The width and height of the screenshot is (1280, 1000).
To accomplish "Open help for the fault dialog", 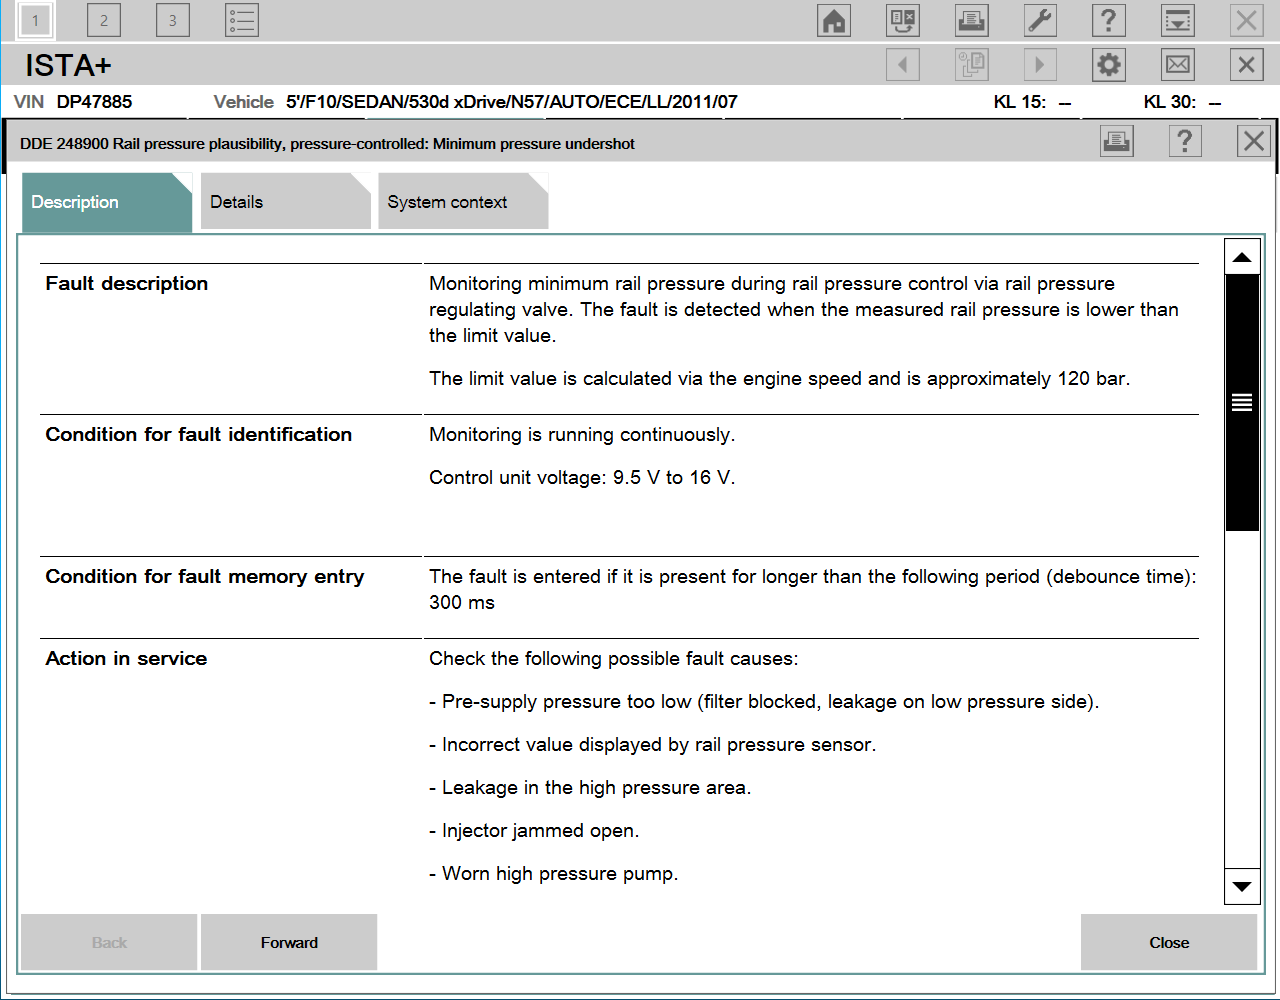I will click(1185, 141).
